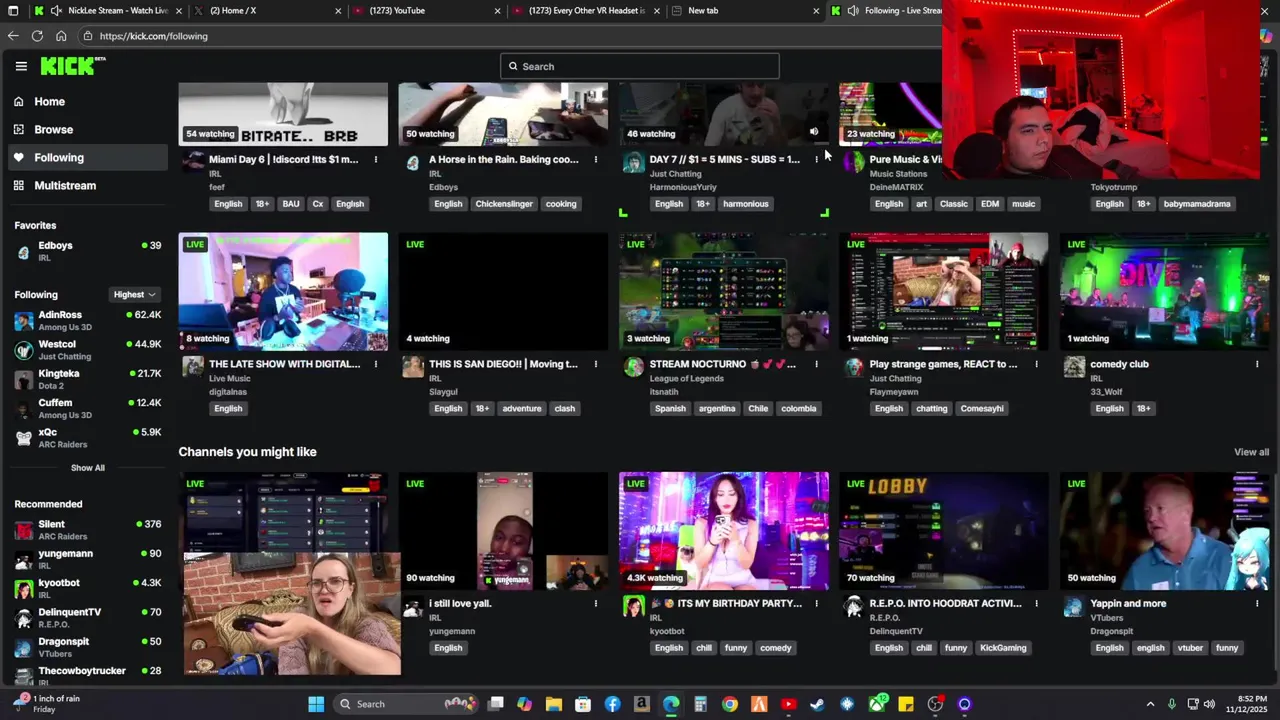The image size is (1280, 720).
Task: Open Steam from the taskbar
Action: pyautogui.click(x=818, y=704)
